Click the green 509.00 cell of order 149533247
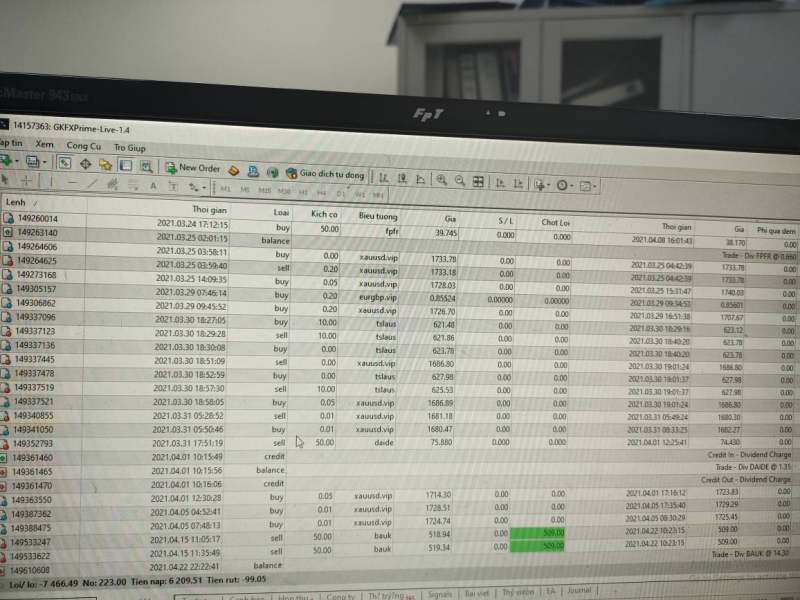Viewport: 800px width, 600px height. (x=538, y=533)
